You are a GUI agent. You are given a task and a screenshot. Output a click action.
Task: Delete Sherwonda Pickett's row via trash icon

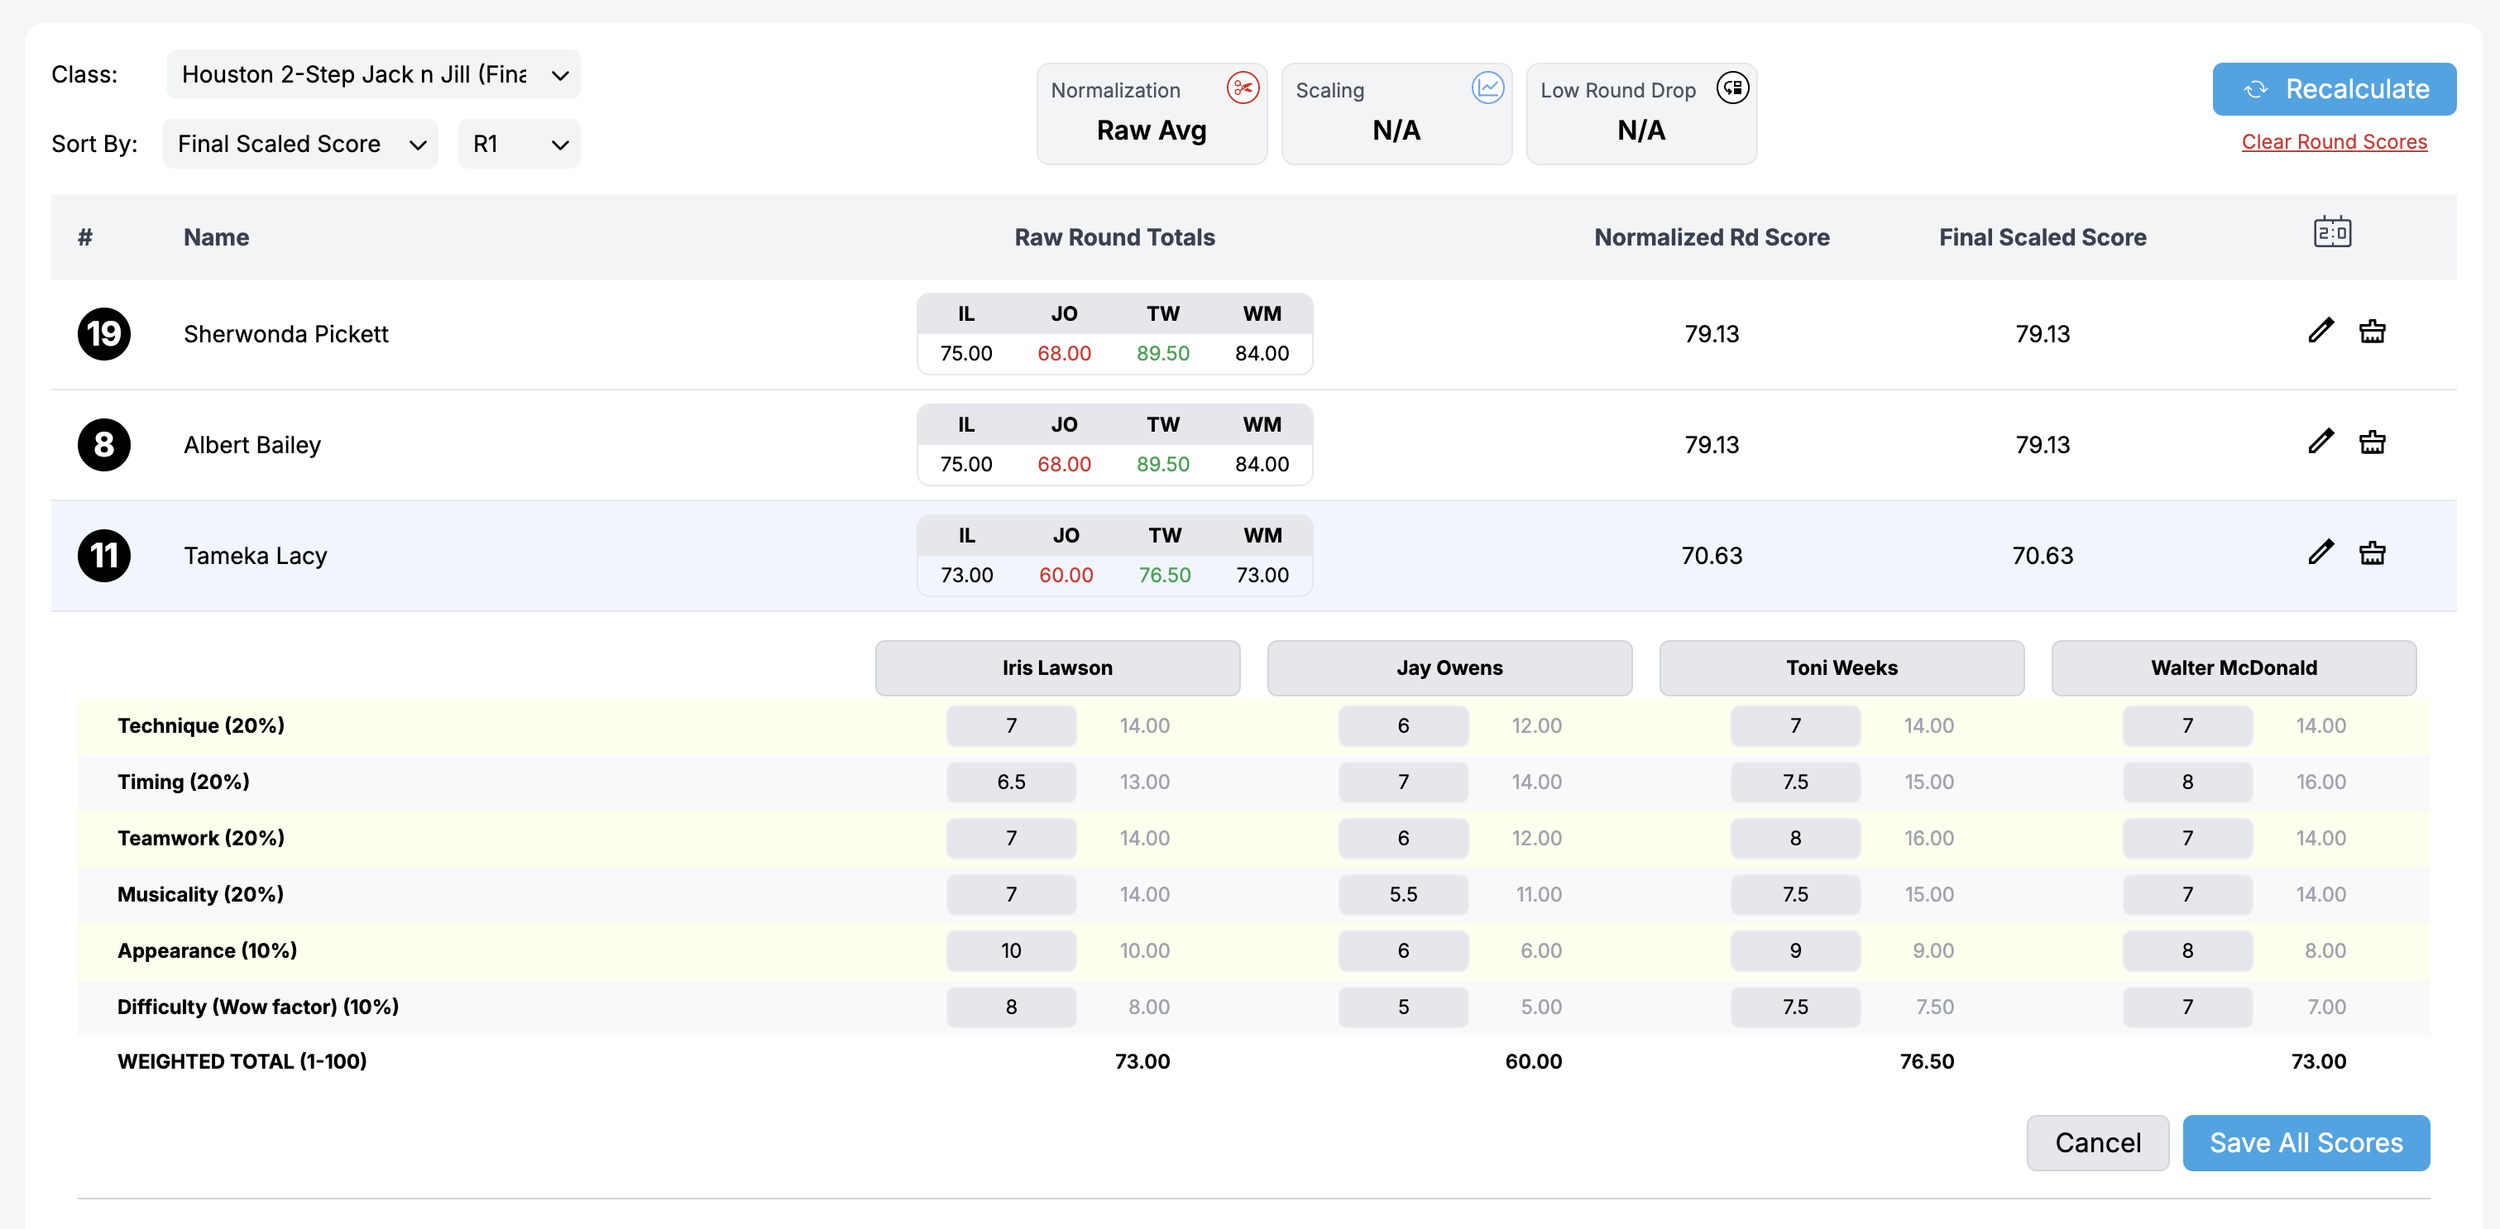click(2374, 330)
